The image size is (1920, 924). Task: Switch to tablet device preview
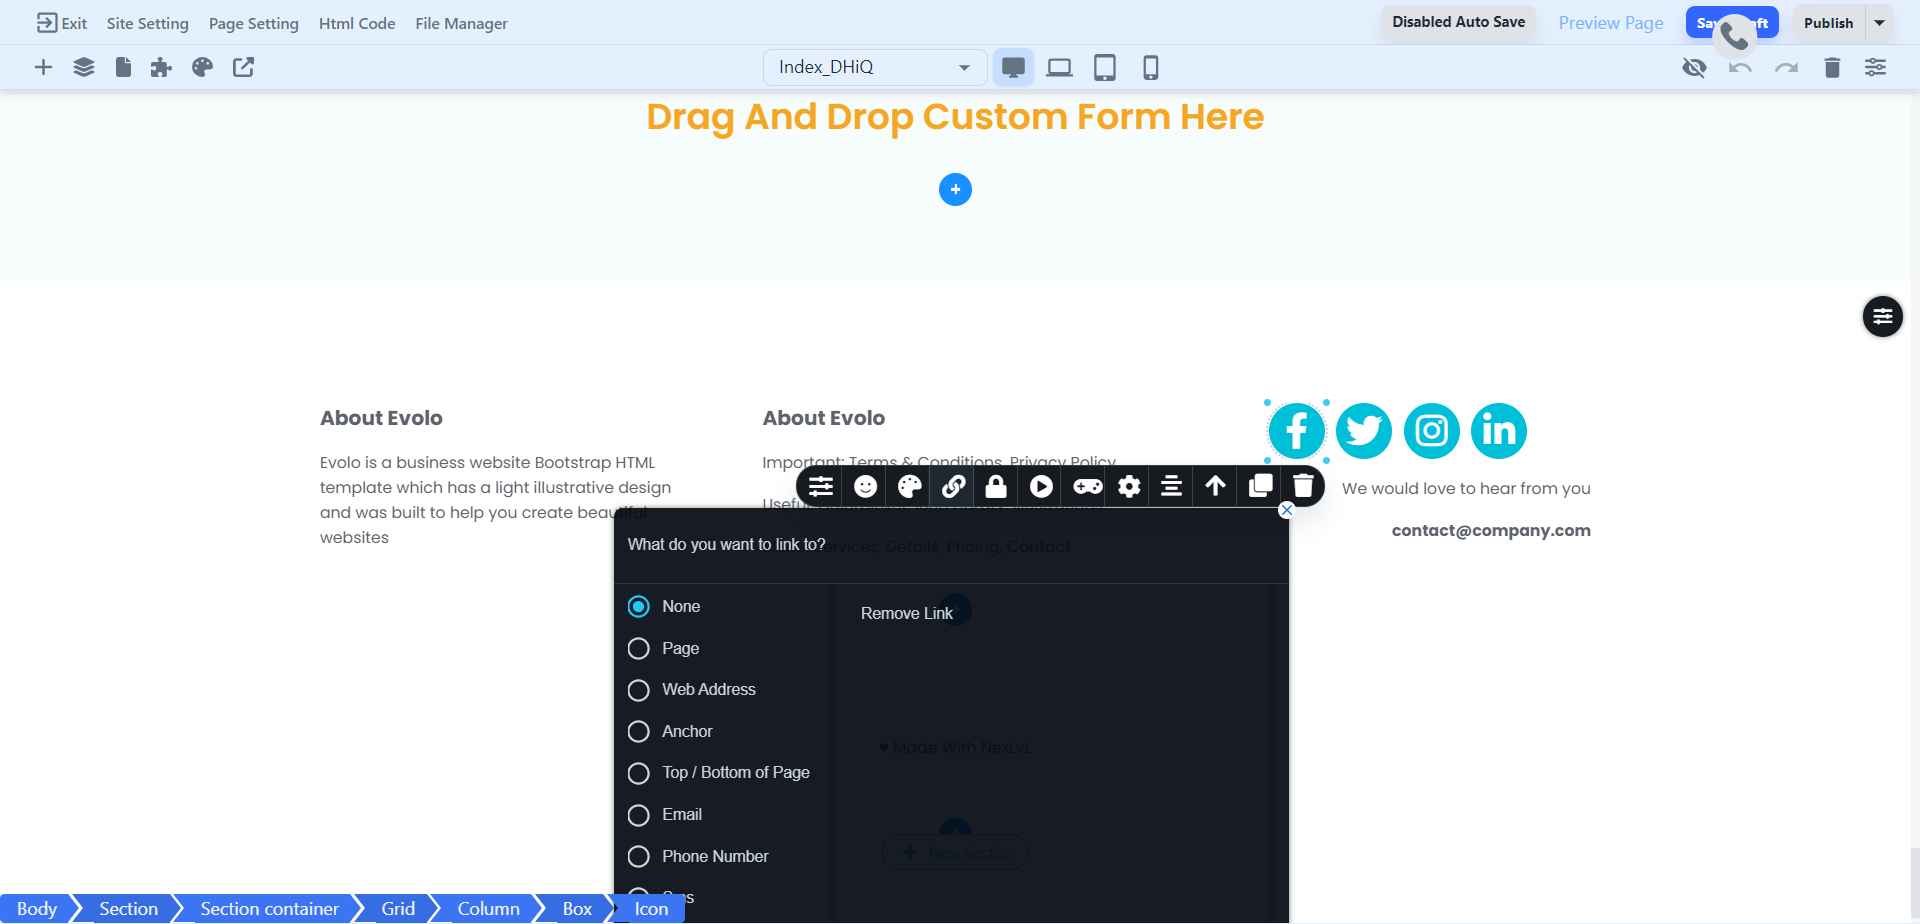point(1104,67)
